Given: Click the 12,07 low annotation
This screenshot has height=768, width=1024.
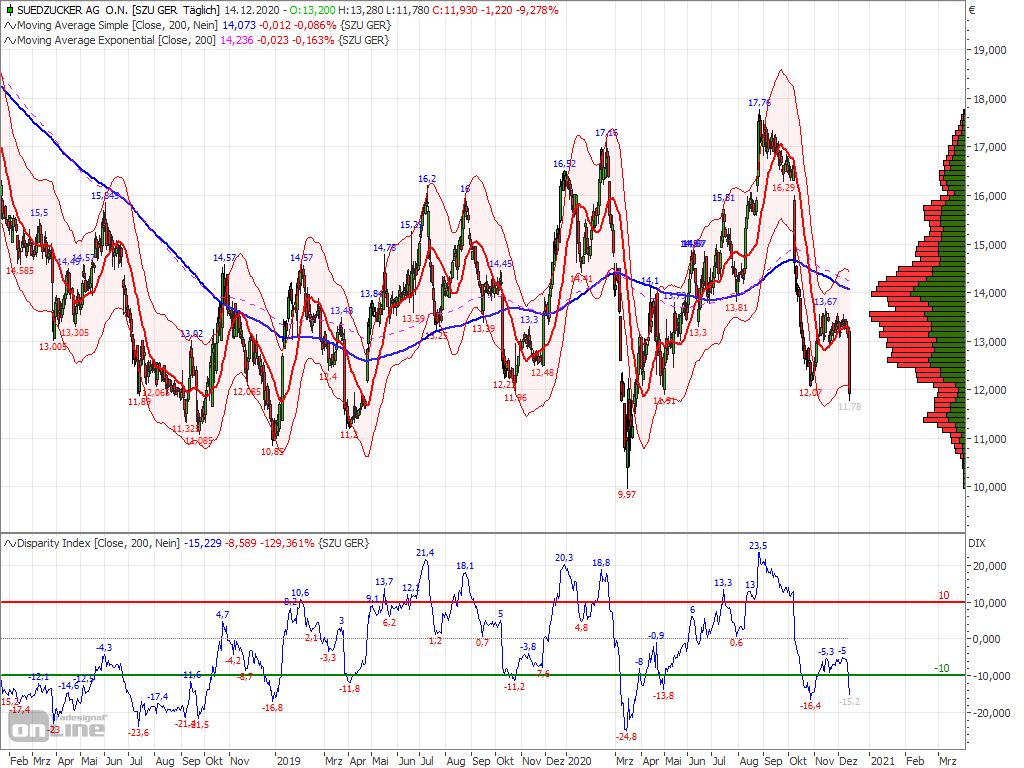Looking at the screenshot, I should coord(810,392).
